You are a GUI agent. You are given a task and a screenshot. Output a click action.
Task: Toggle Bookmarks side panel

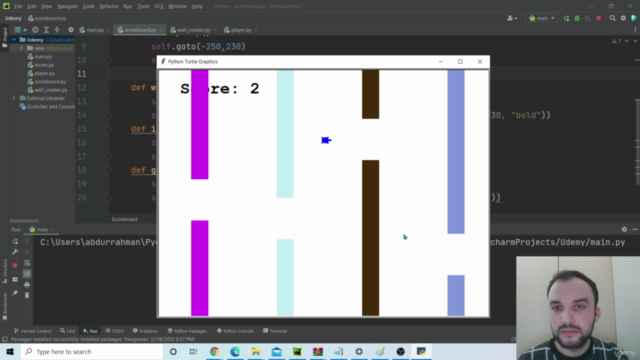pos(5,306)
